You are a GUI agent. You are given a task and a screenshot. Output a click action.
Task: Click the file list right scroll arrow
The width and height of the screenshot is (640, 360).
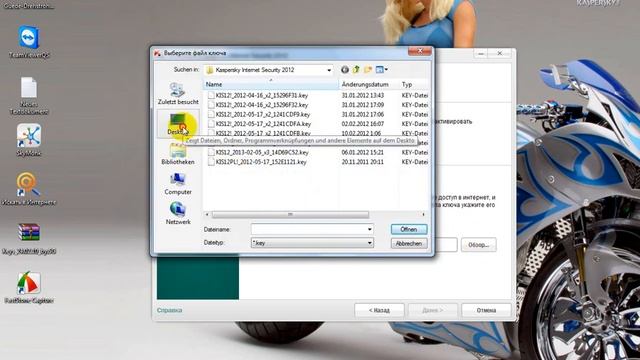pyautogui.click(x=423, y=214)
